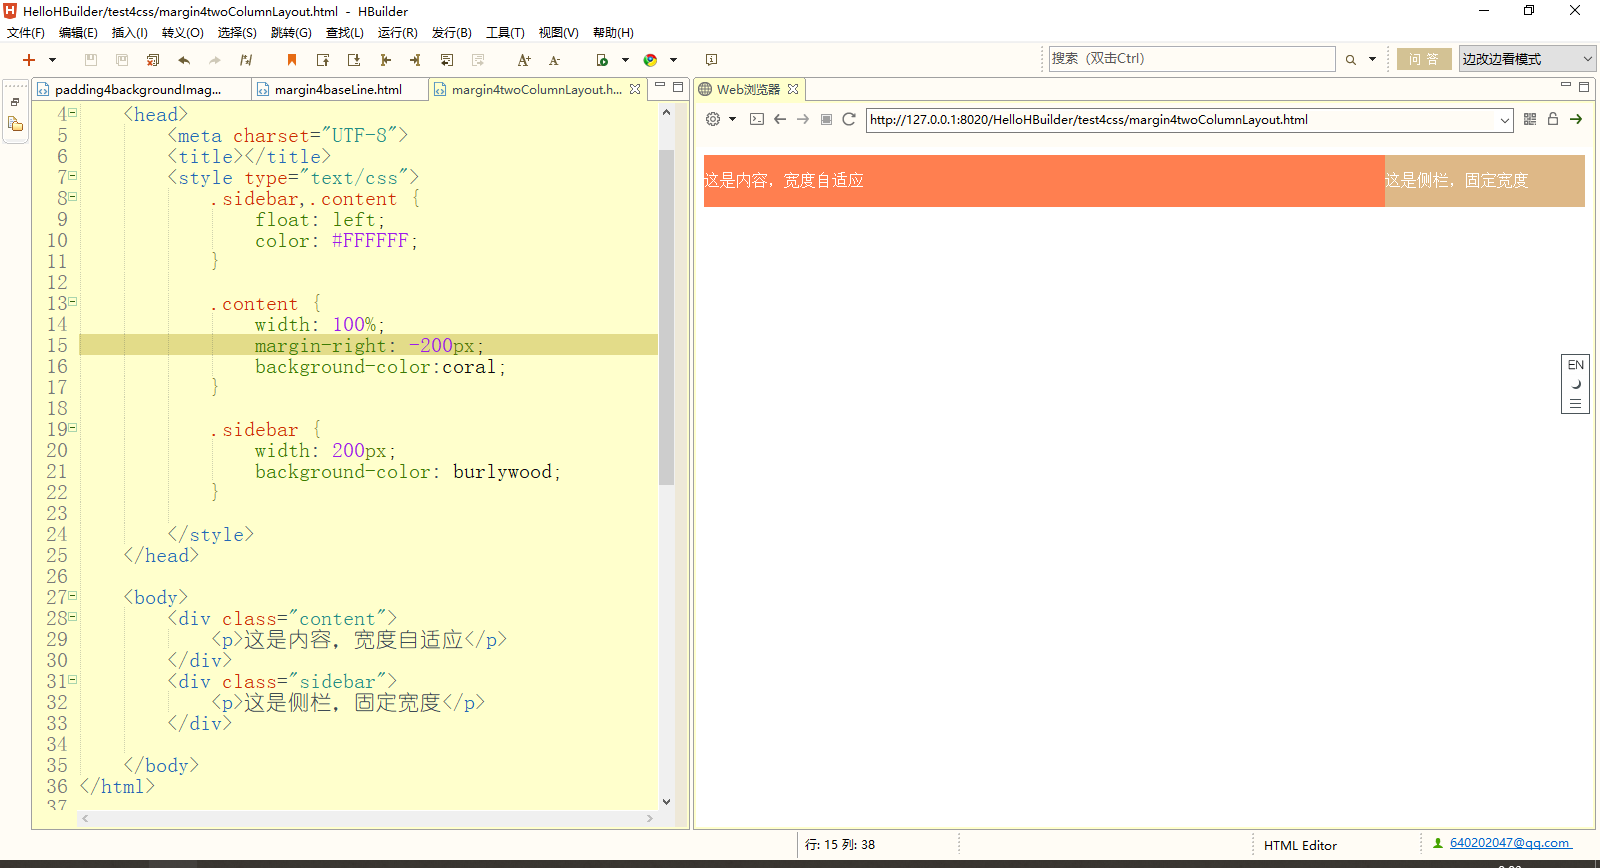
Task: Click the next annotation down-arrow icon
Action: tap(354, 60)
